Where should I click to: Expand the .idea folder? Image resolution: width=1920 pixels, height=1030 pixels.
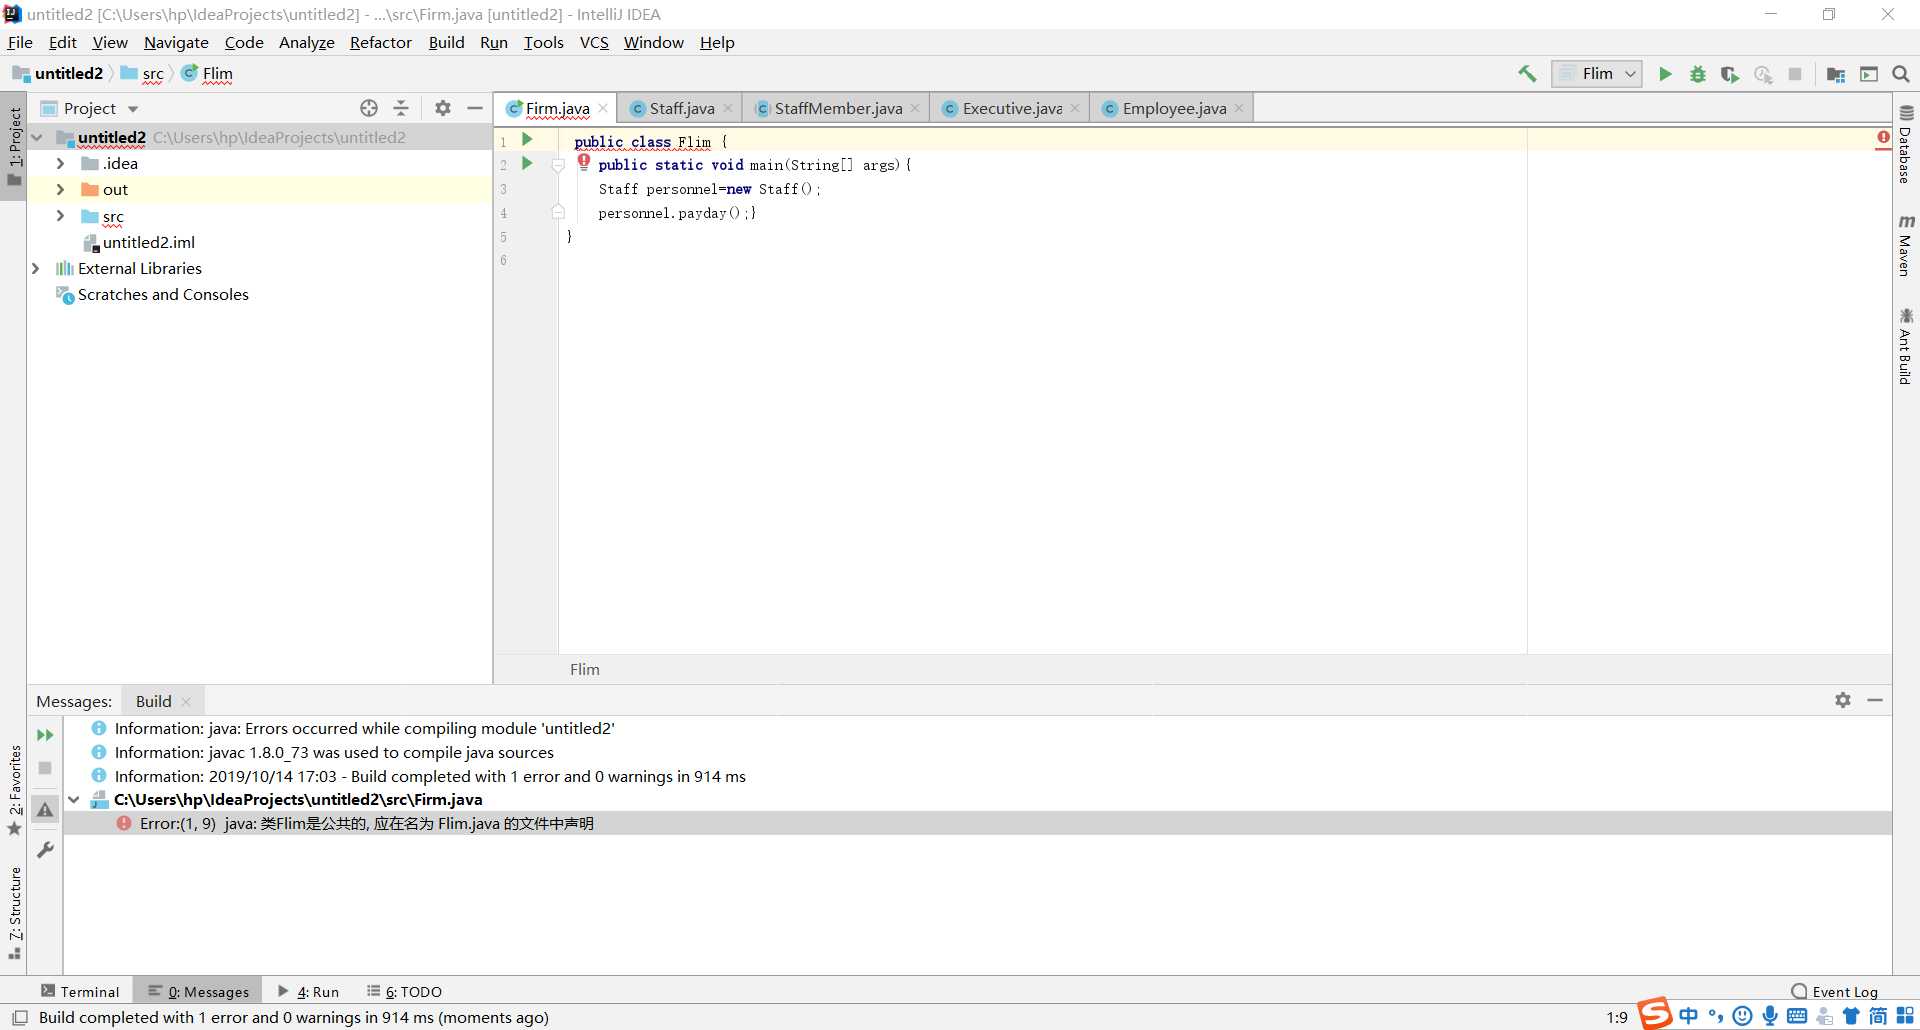pyautogui.click(x=60, y=163)
